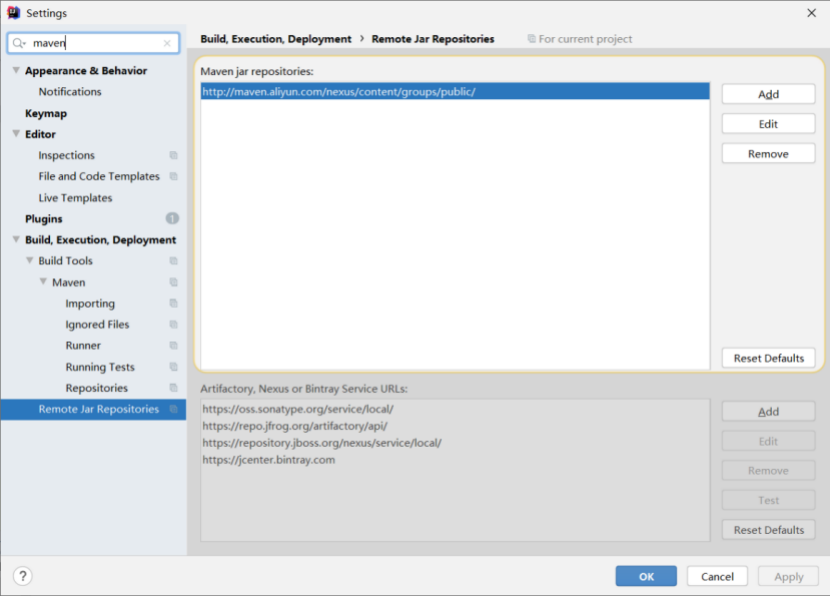Remove the selected aliyun repository
This screenshot has width=832, height=596.
point(768,153)
